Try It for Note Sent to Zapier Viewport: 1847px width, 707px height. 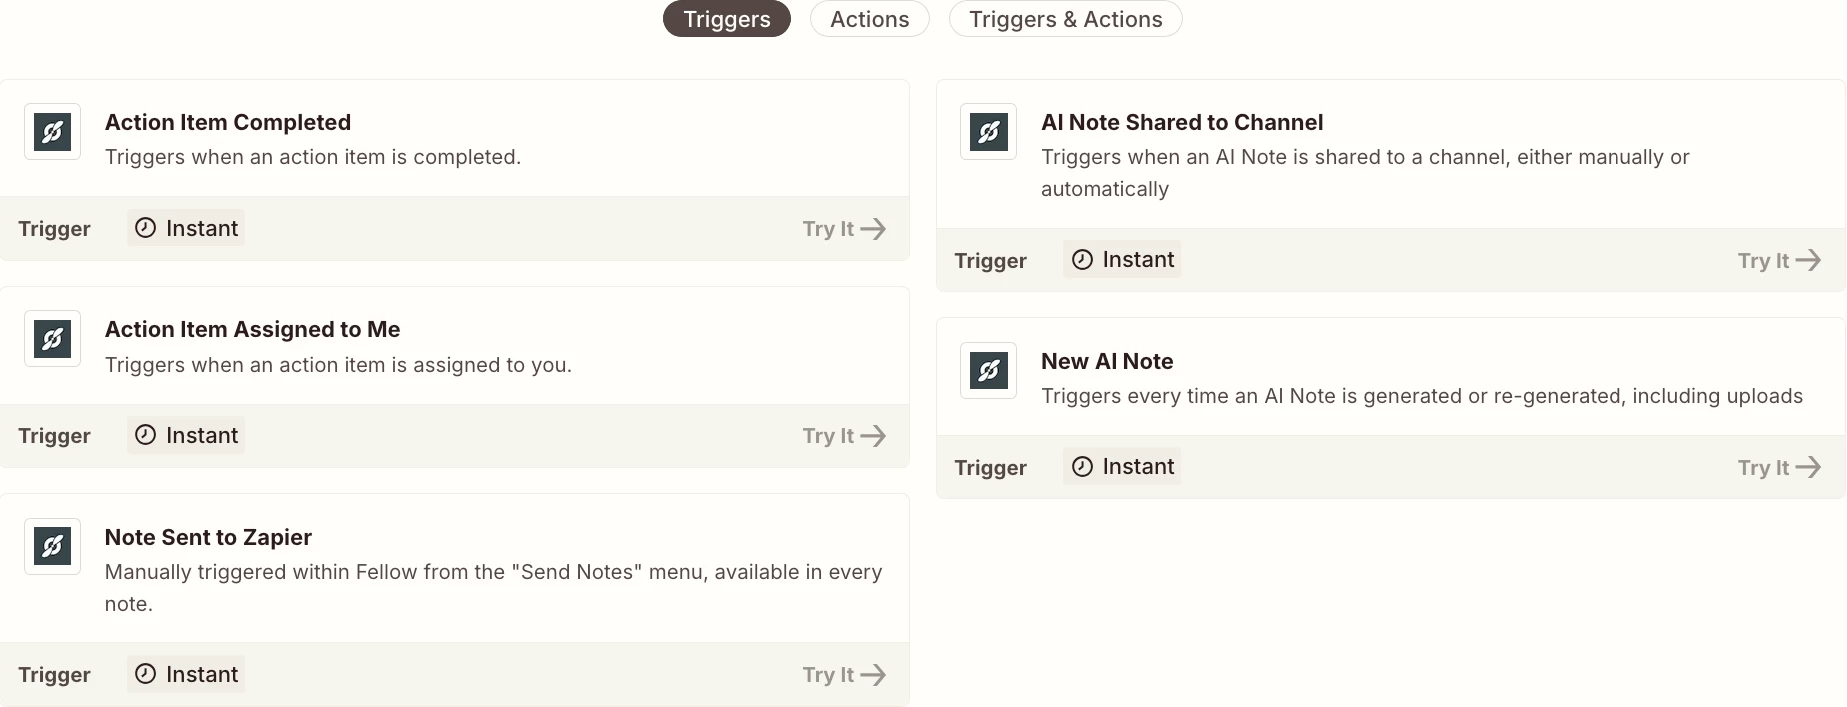pyautogui.click(x=843, y=675)
